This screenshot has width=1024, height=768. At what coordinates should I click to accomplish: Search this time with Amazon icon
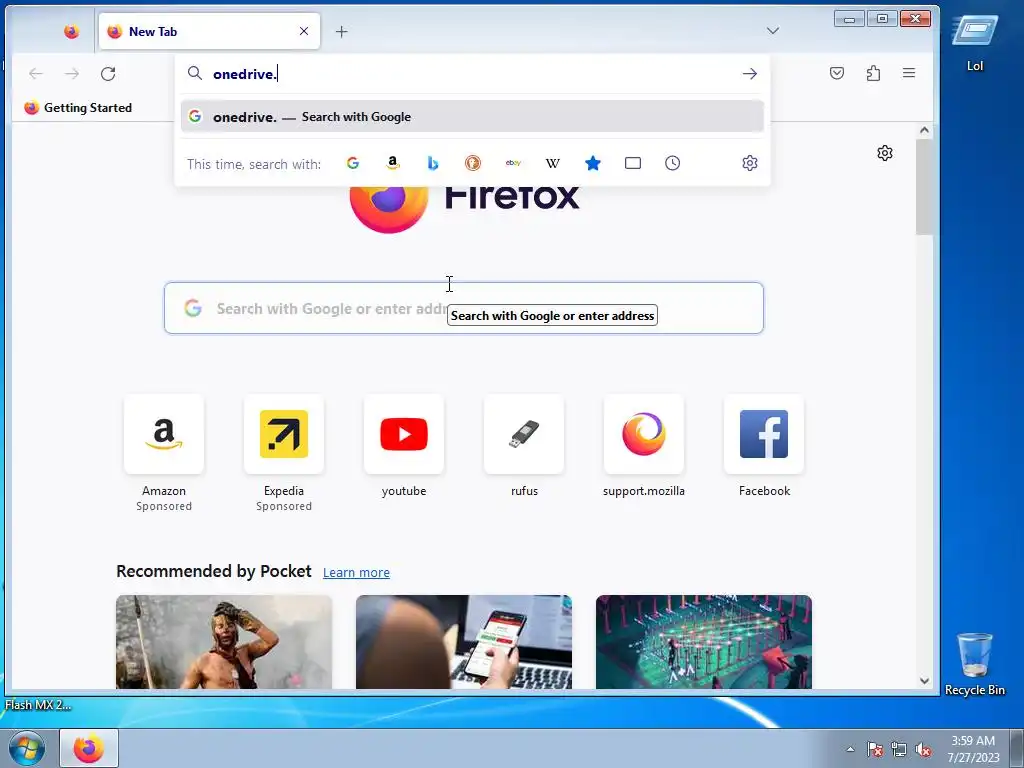[x=392, y=163]
